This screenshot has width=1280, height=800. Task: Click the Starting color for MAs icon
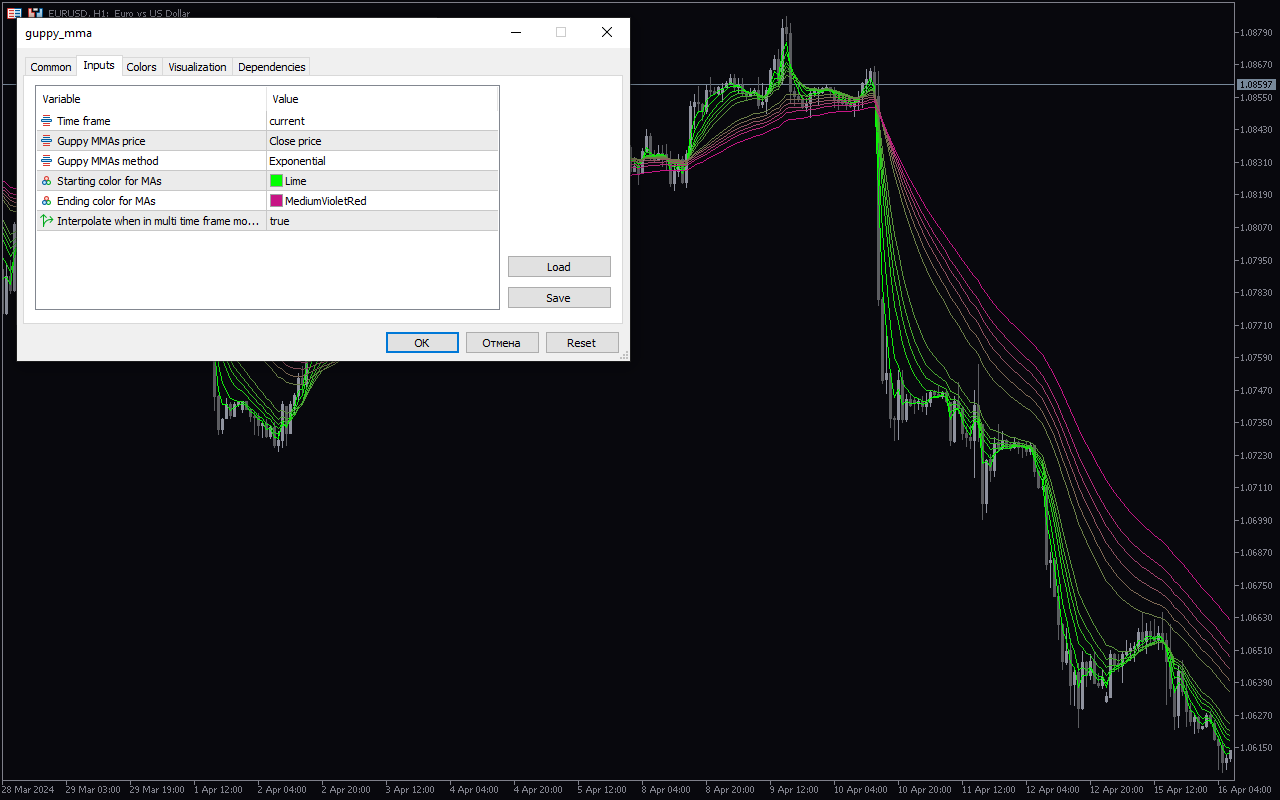coord(47,181)
